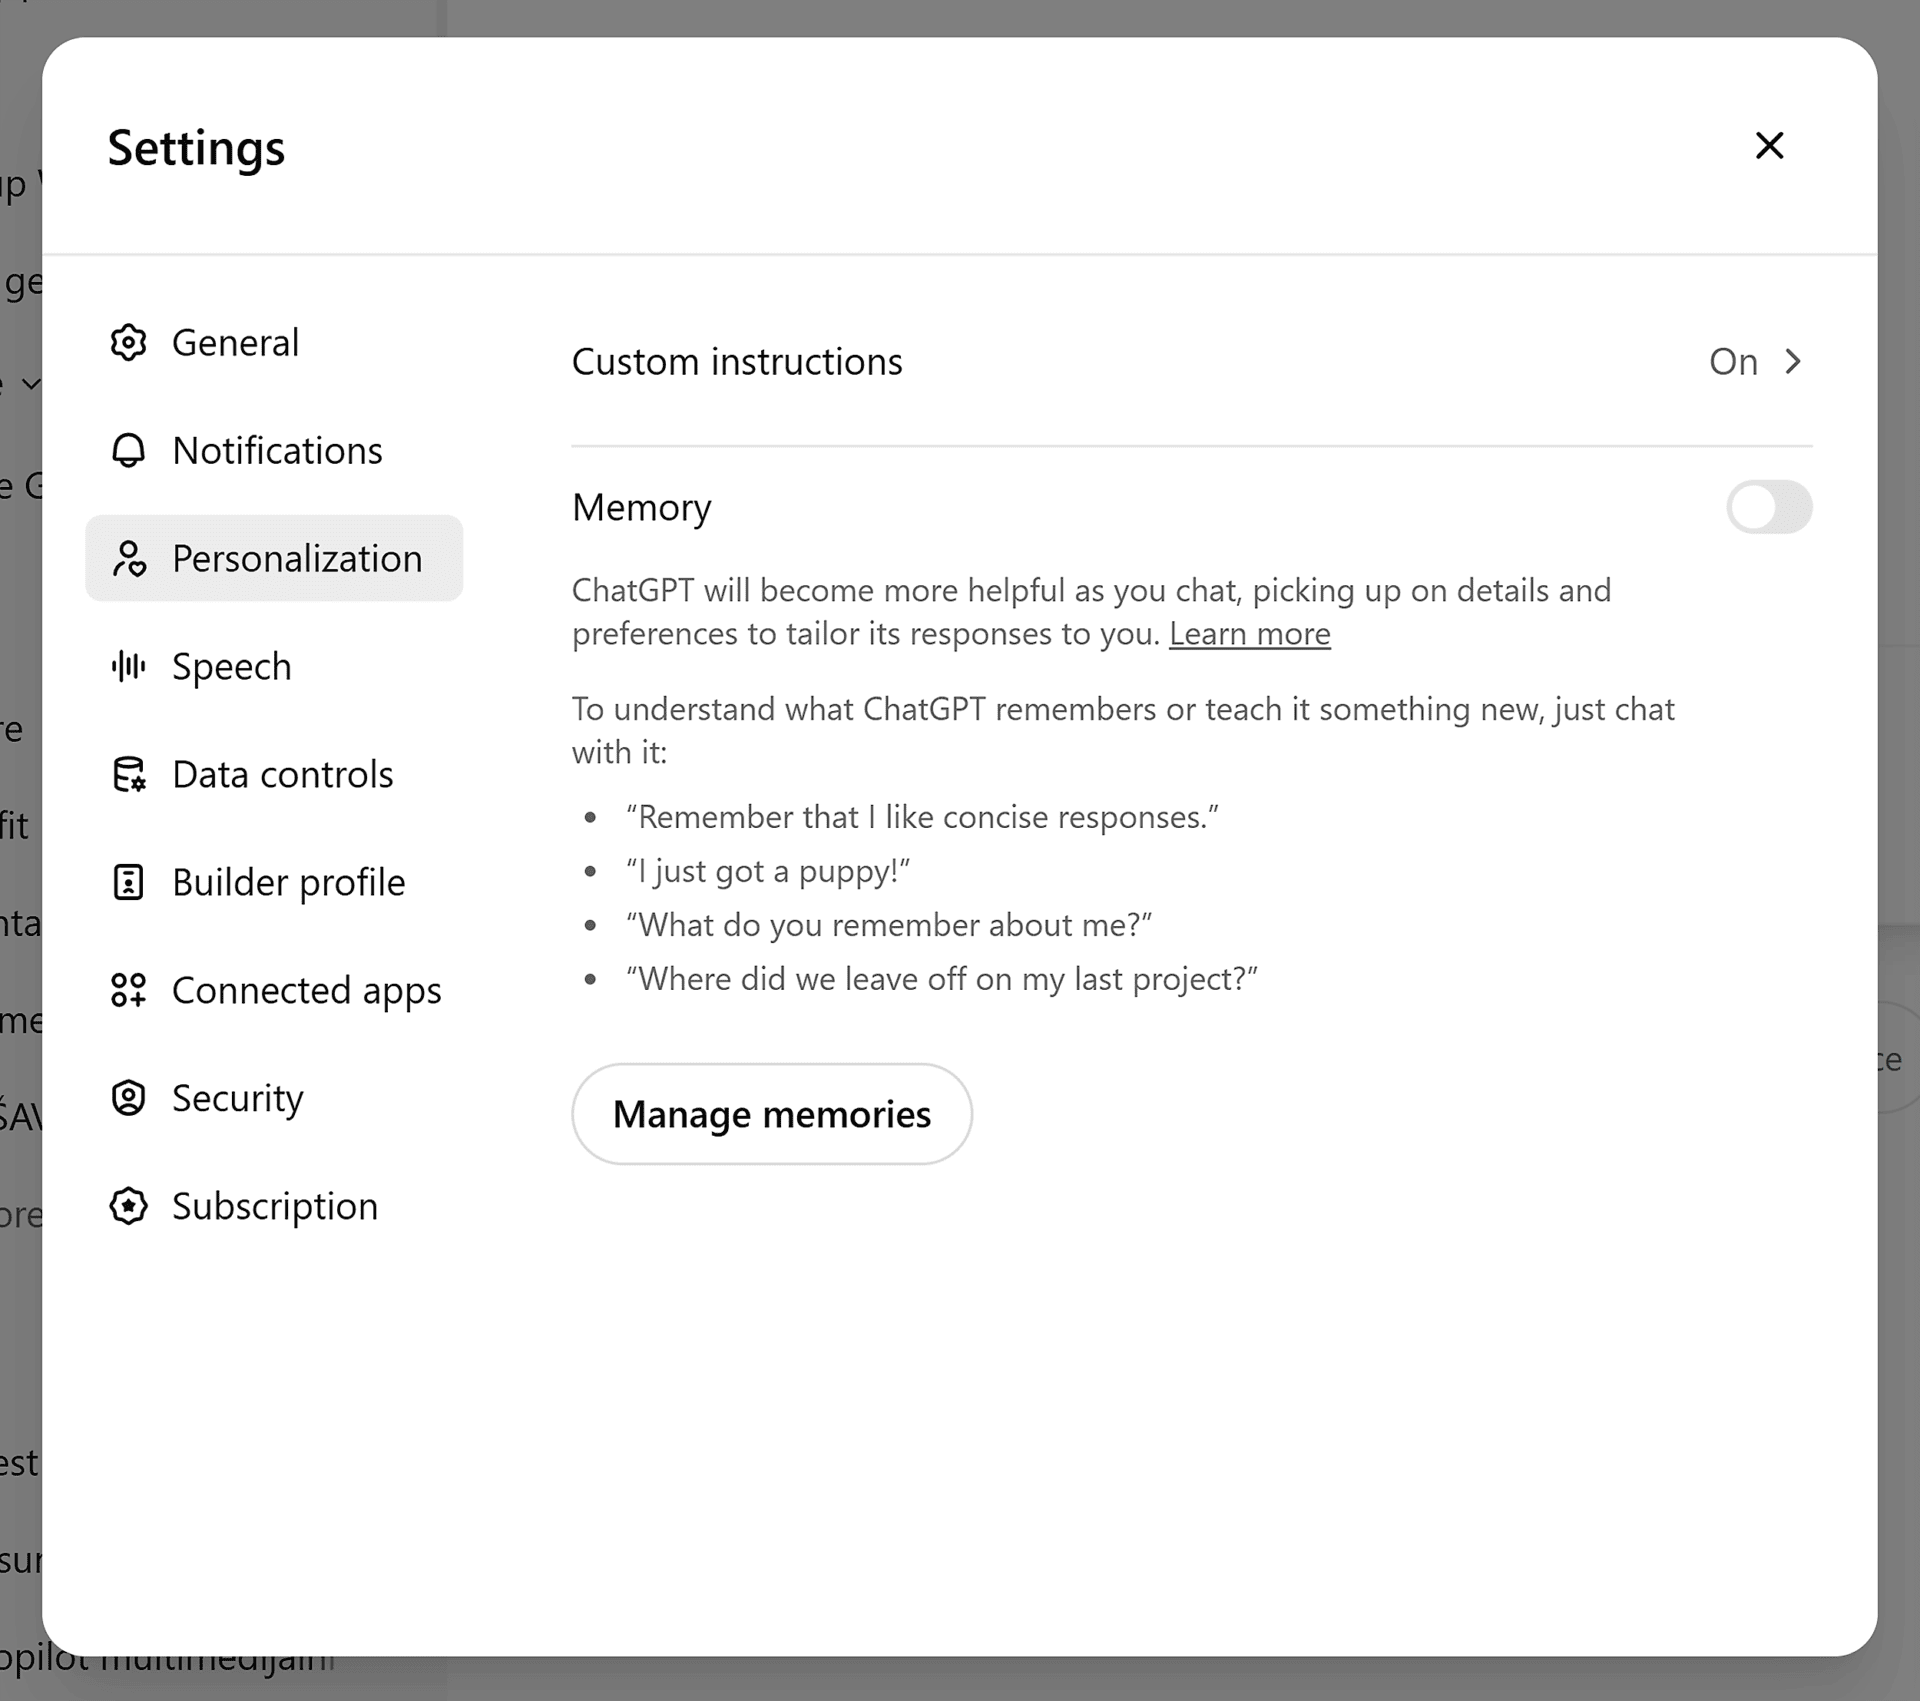Click the Memory section heading
1920x1701 pixels.
pos(641,508)
